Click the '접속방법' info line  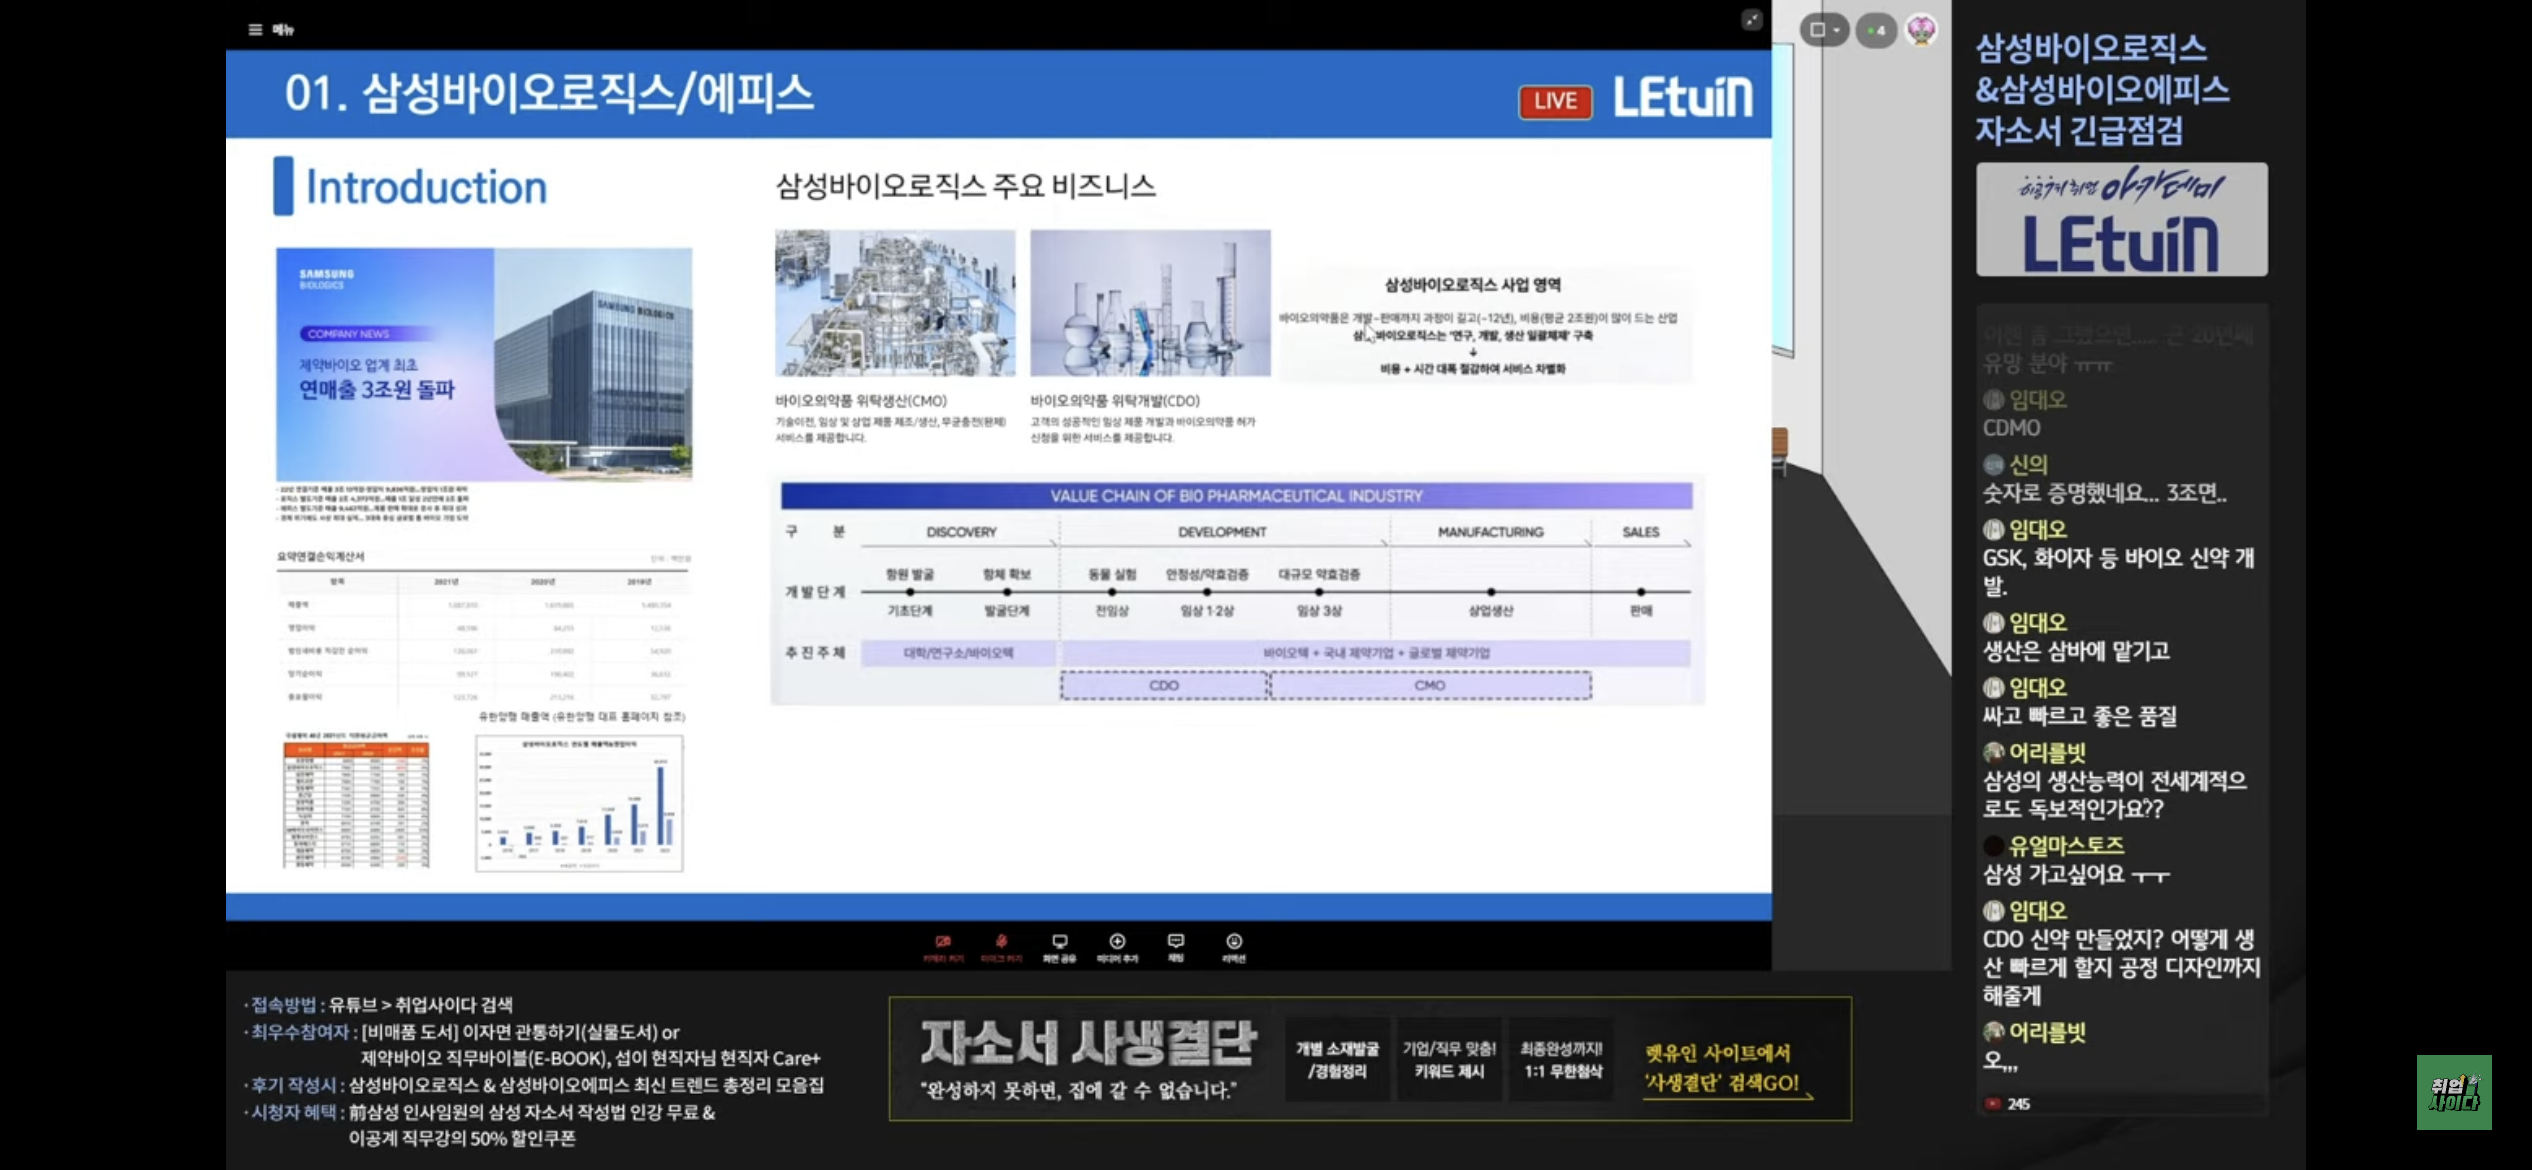coord(378,1005)
